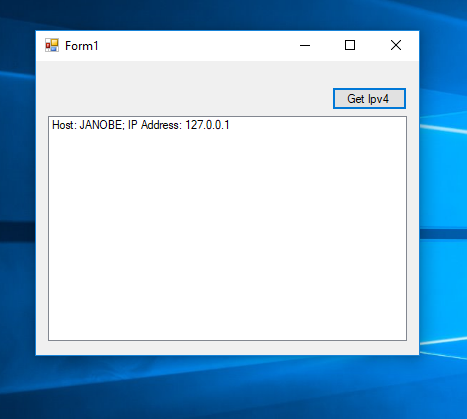The image size is (467, 419).
Task: Maximize the Form1 window
Action: (x=350, y=45)
